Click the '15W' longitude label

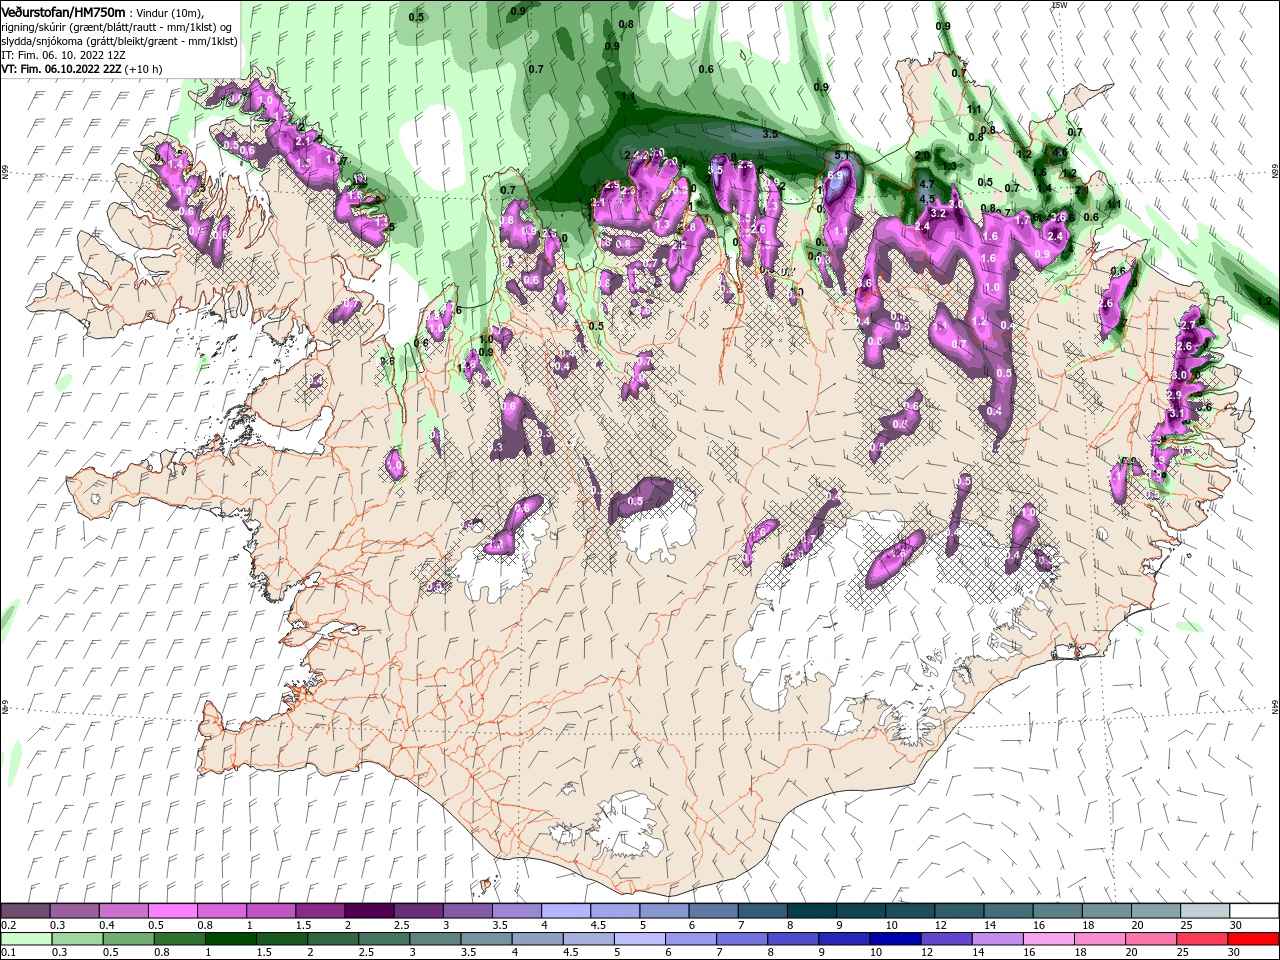point(1059,5)
